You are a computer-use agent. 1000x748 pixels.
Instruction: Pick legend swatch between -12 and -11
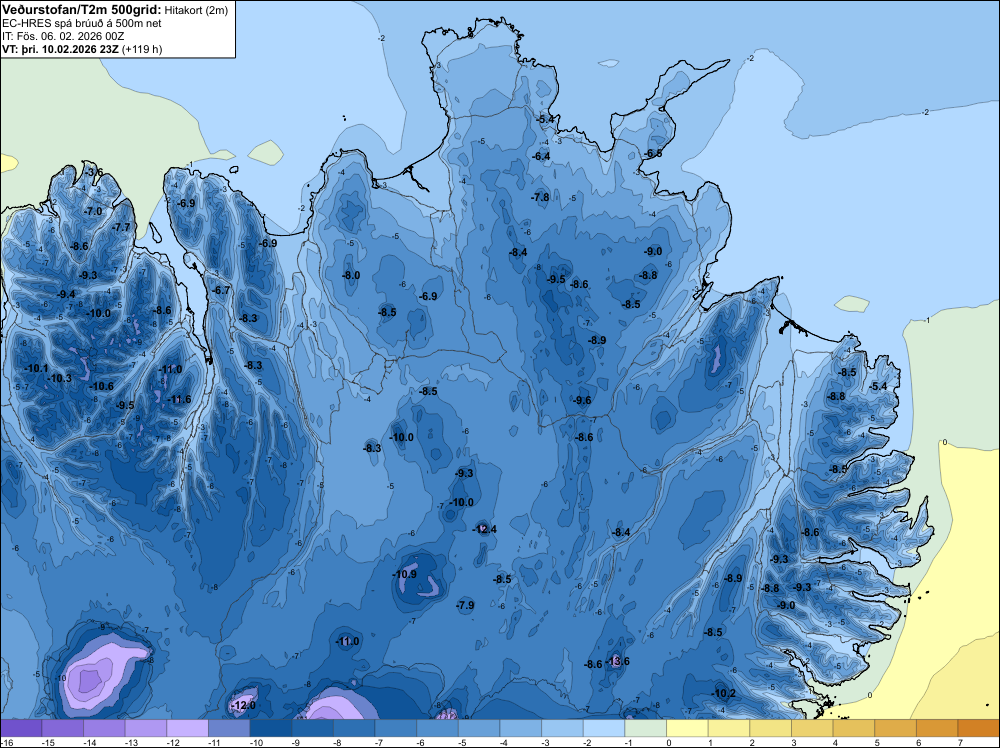pyautogui.click(x=188, y=728)
